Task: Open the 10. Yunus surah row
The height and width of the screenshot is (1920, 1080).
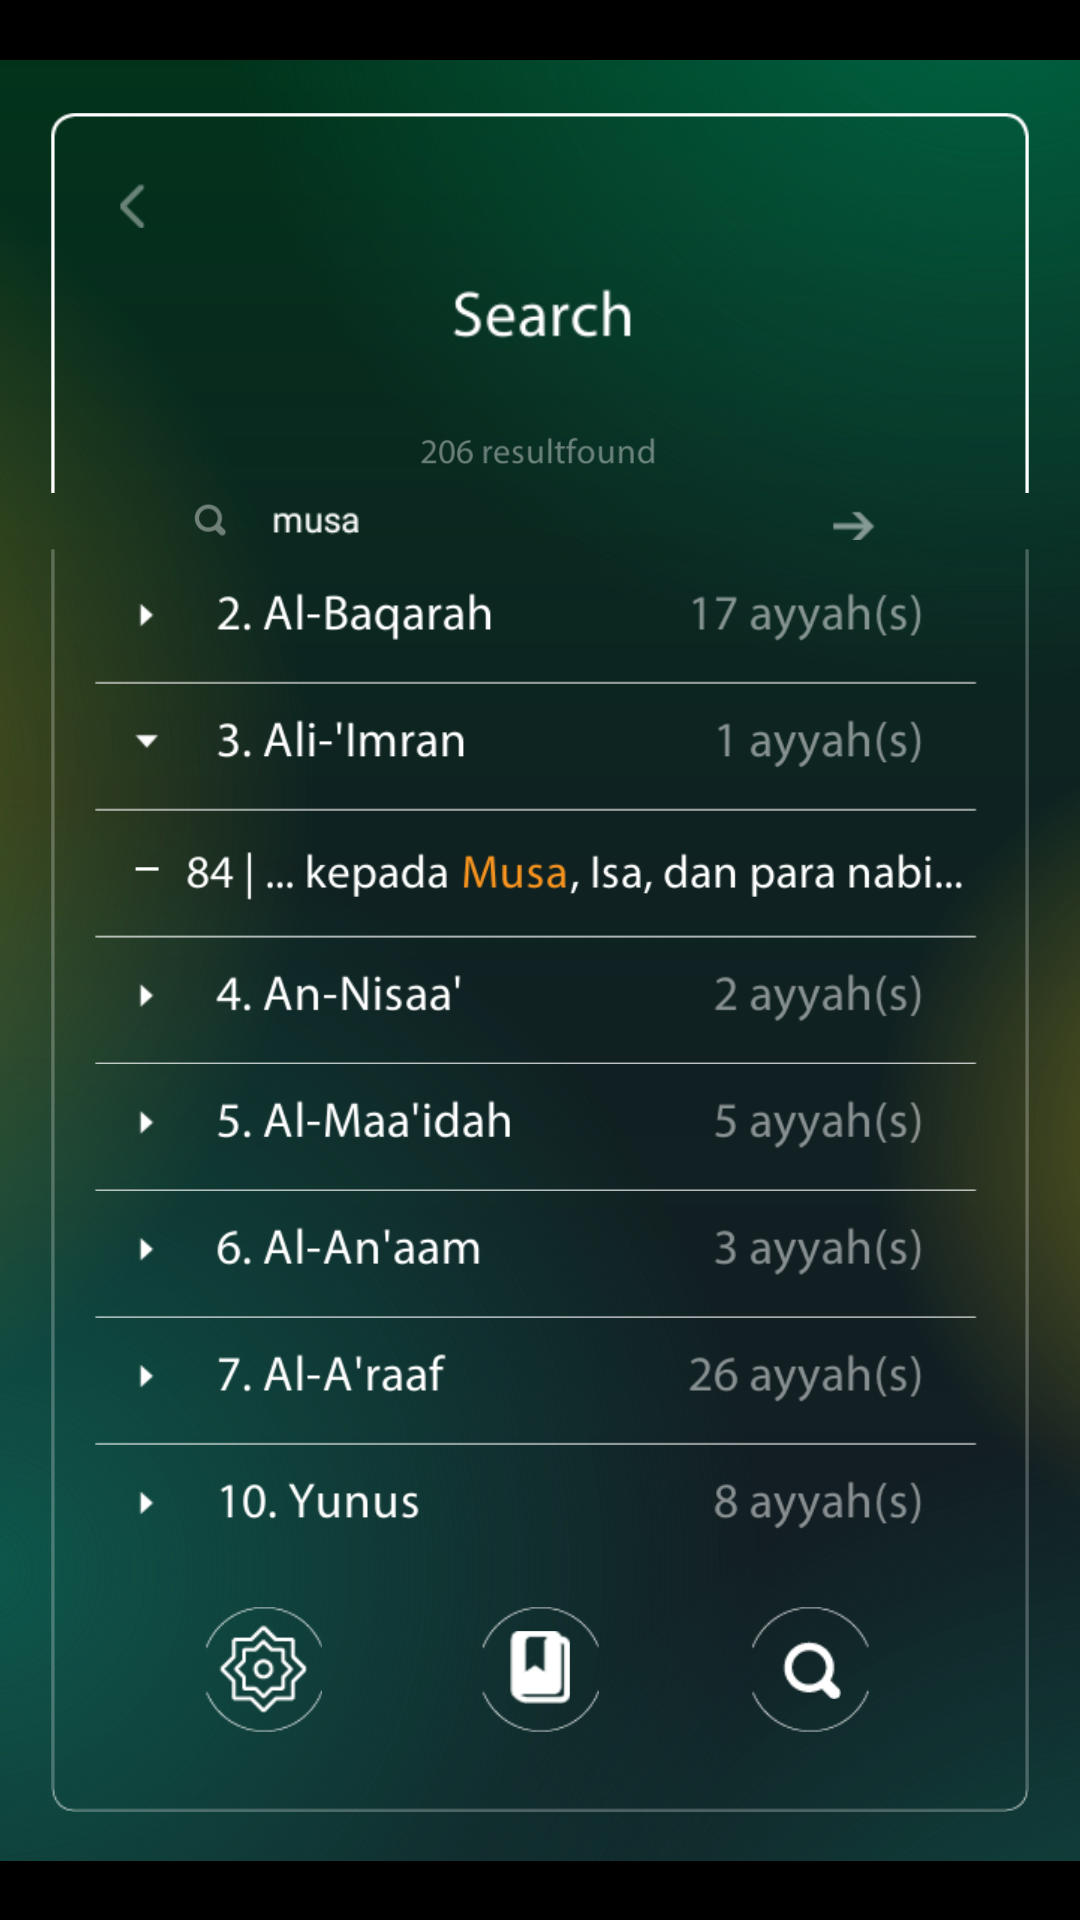Action: pyautogui.click(x=535, y=1502)
